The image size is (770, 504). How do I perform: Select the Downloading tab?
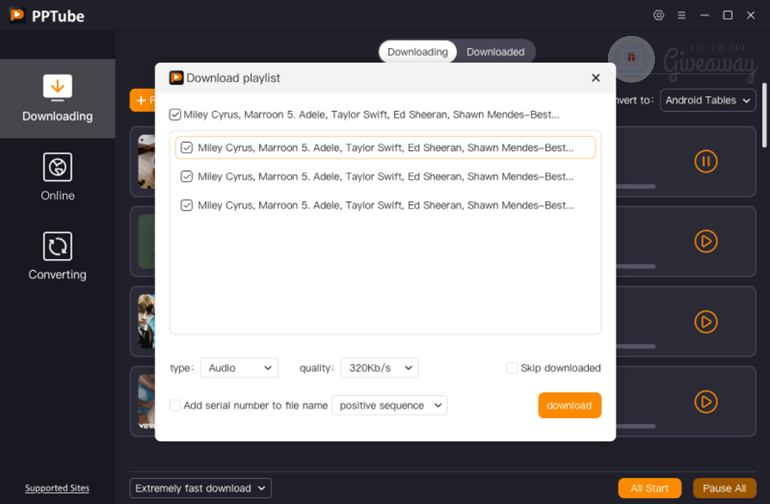[x=417, y=51]
